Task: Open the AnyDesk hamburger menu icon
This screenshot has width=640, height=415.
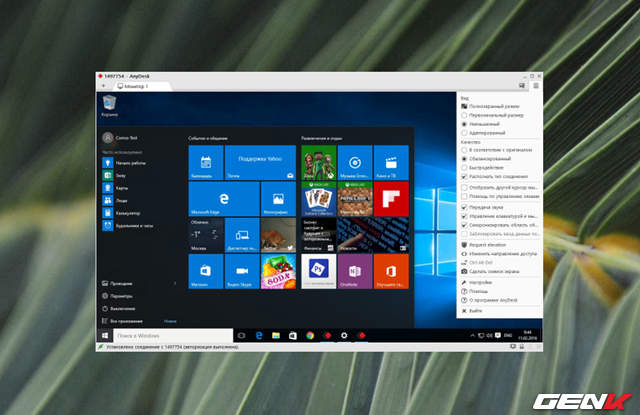Action: point(536,86)
